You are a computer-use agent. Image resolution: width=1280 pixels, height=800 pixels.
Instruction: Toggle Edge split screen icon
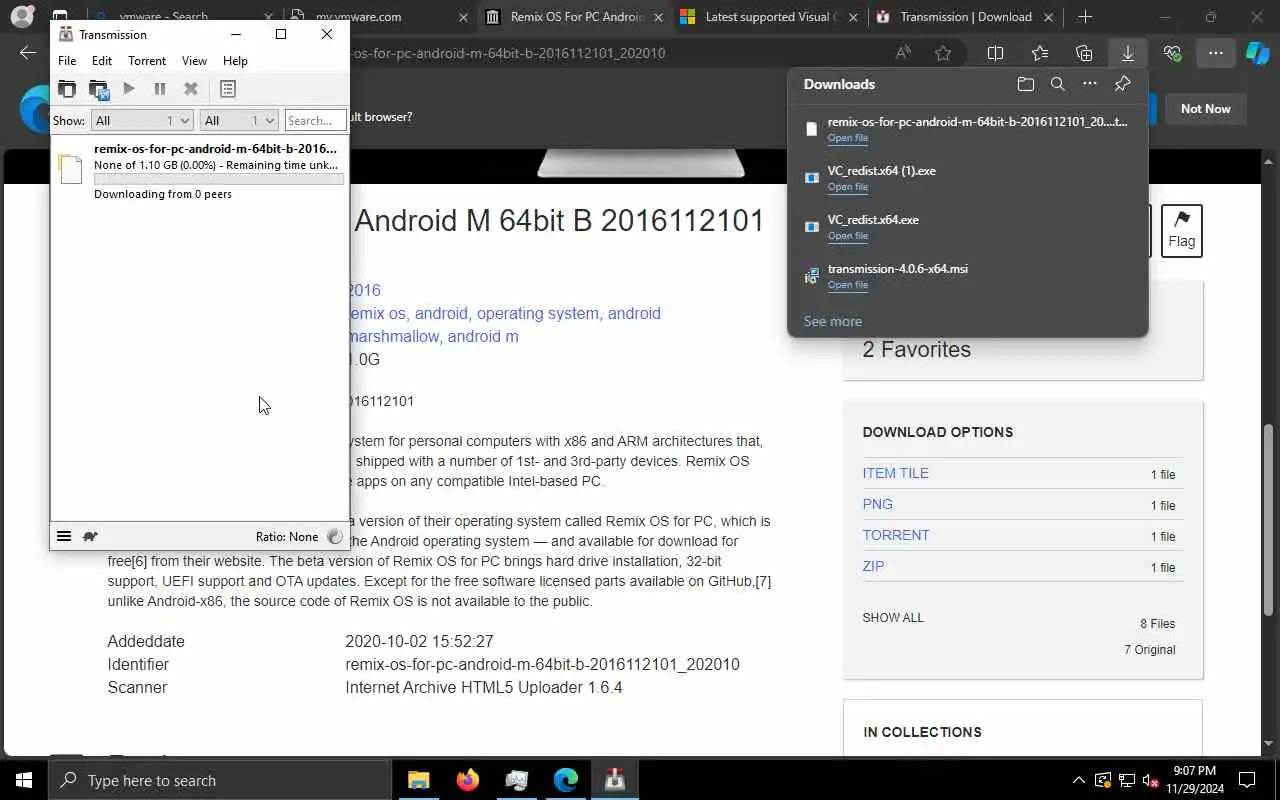coord(995,53)
